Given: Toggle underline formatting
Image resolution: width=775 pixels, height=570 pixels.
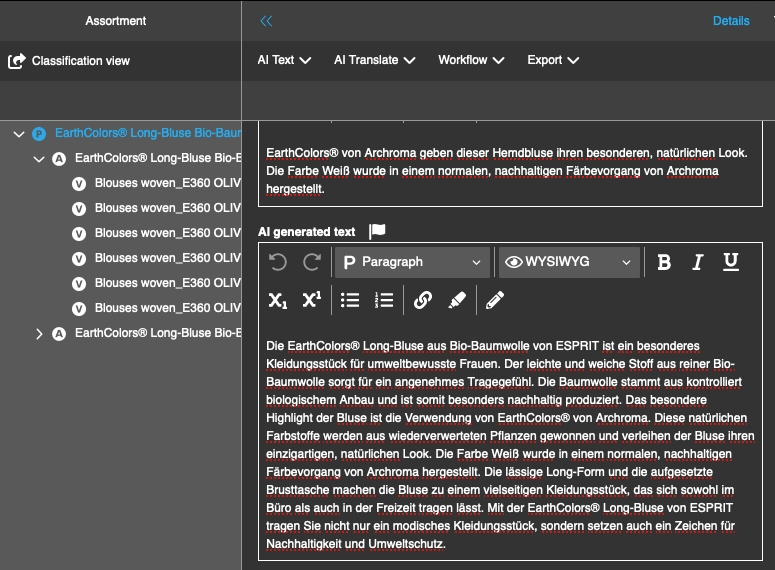Looking at the screenshot, I should tap(731, 262).
